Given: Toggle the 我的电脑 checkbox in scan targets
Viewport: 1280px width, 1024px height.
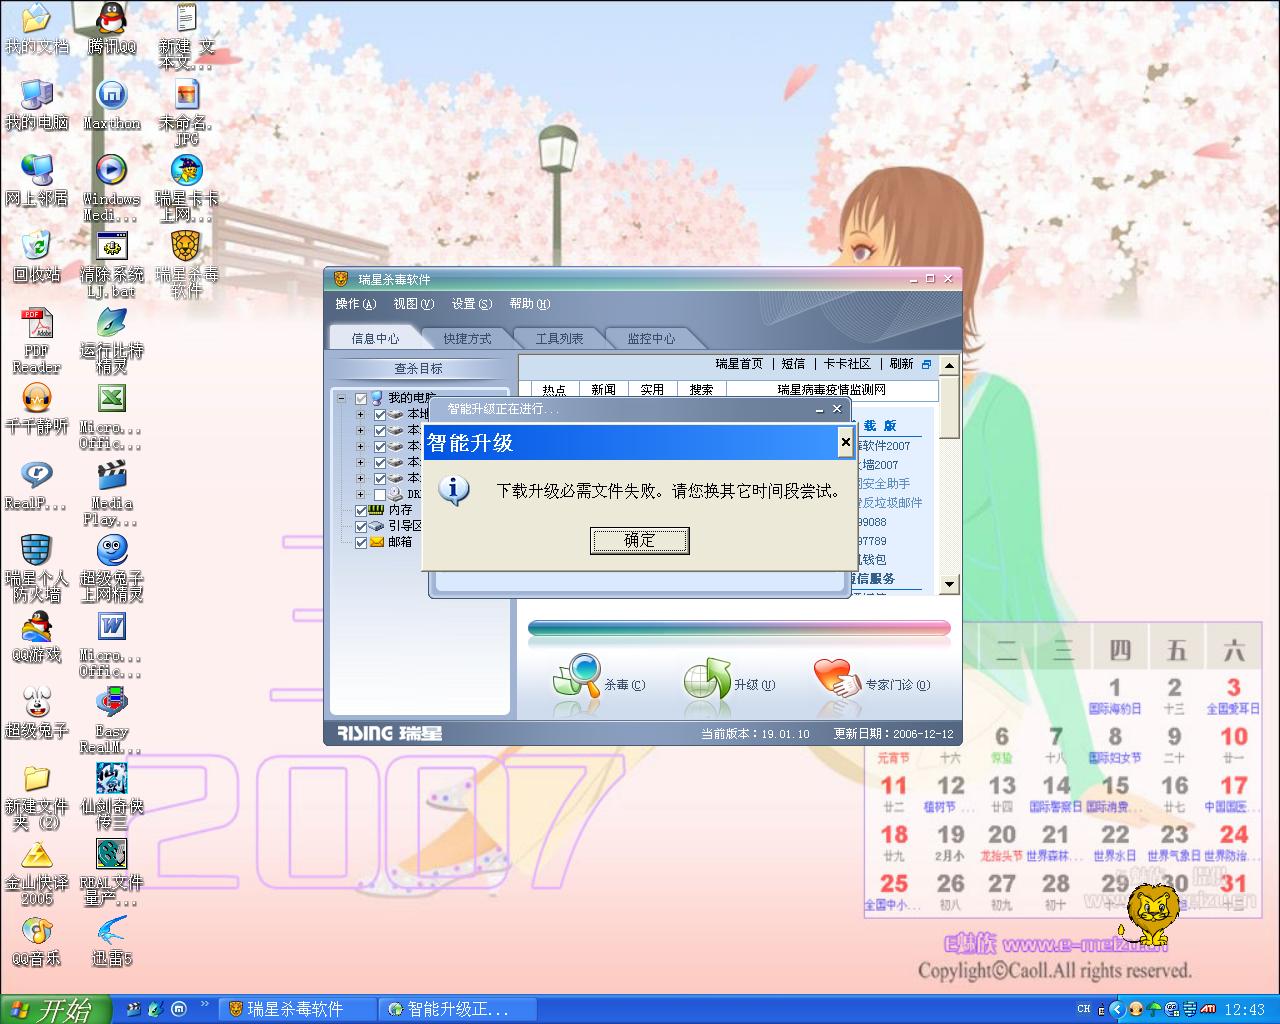Looking at the screenshot, I should (x=361, y=398).
